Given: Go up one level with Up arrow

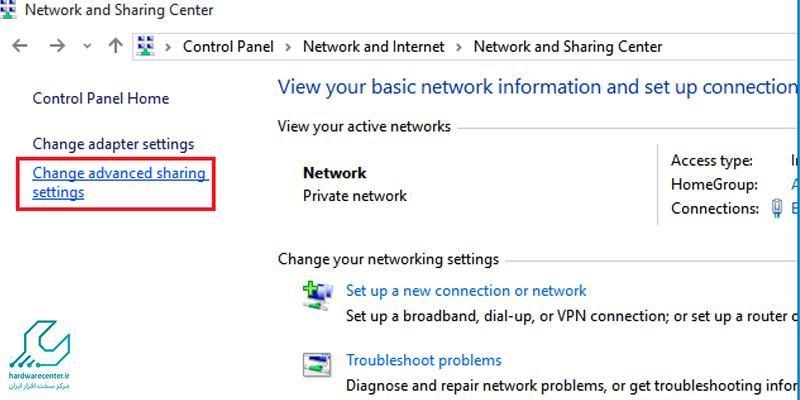Looking at the screenshot, I should click(116, 46).
